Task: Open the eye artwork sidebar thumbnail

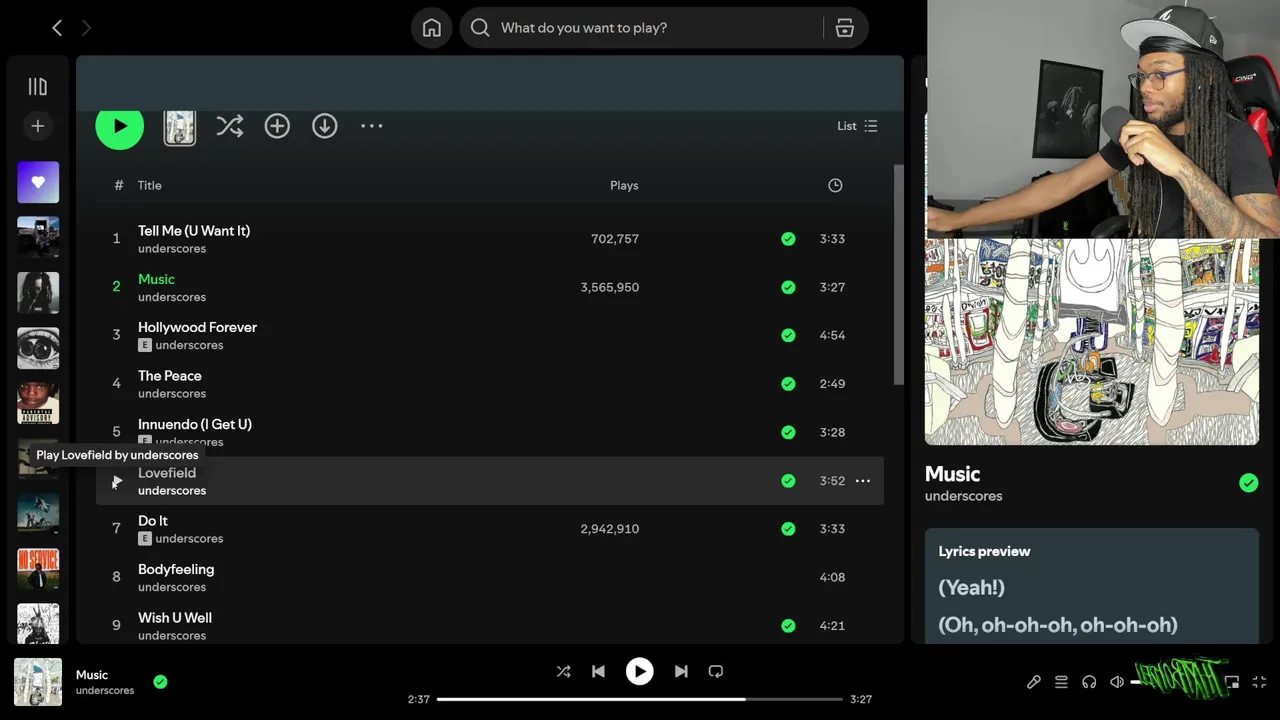Action: pos(38,348)
